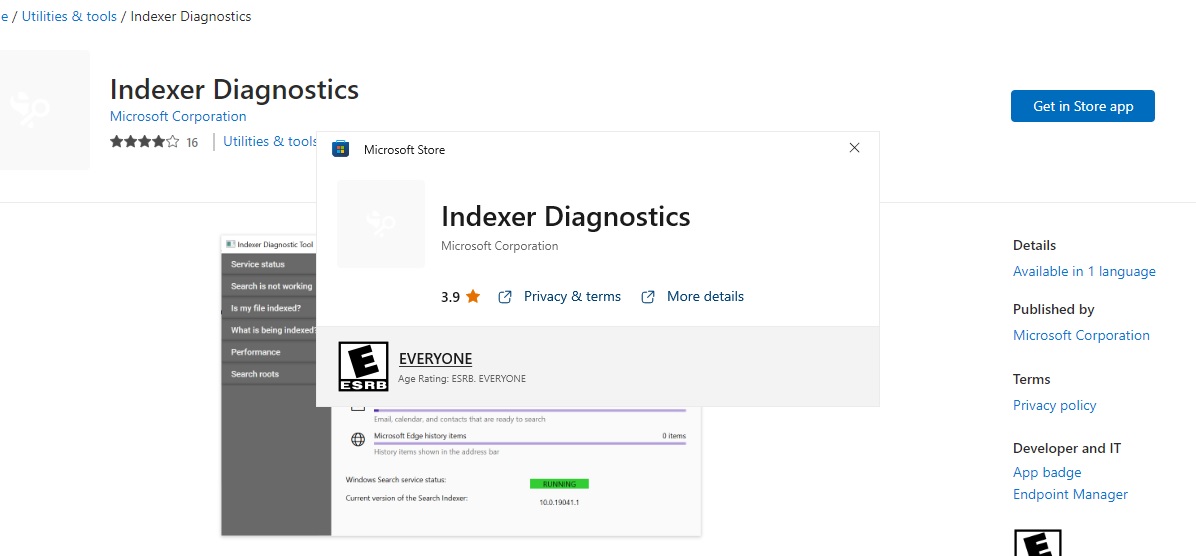
Task: Click the version number 10.0.19041.1
Action: (x=559, y=502)
